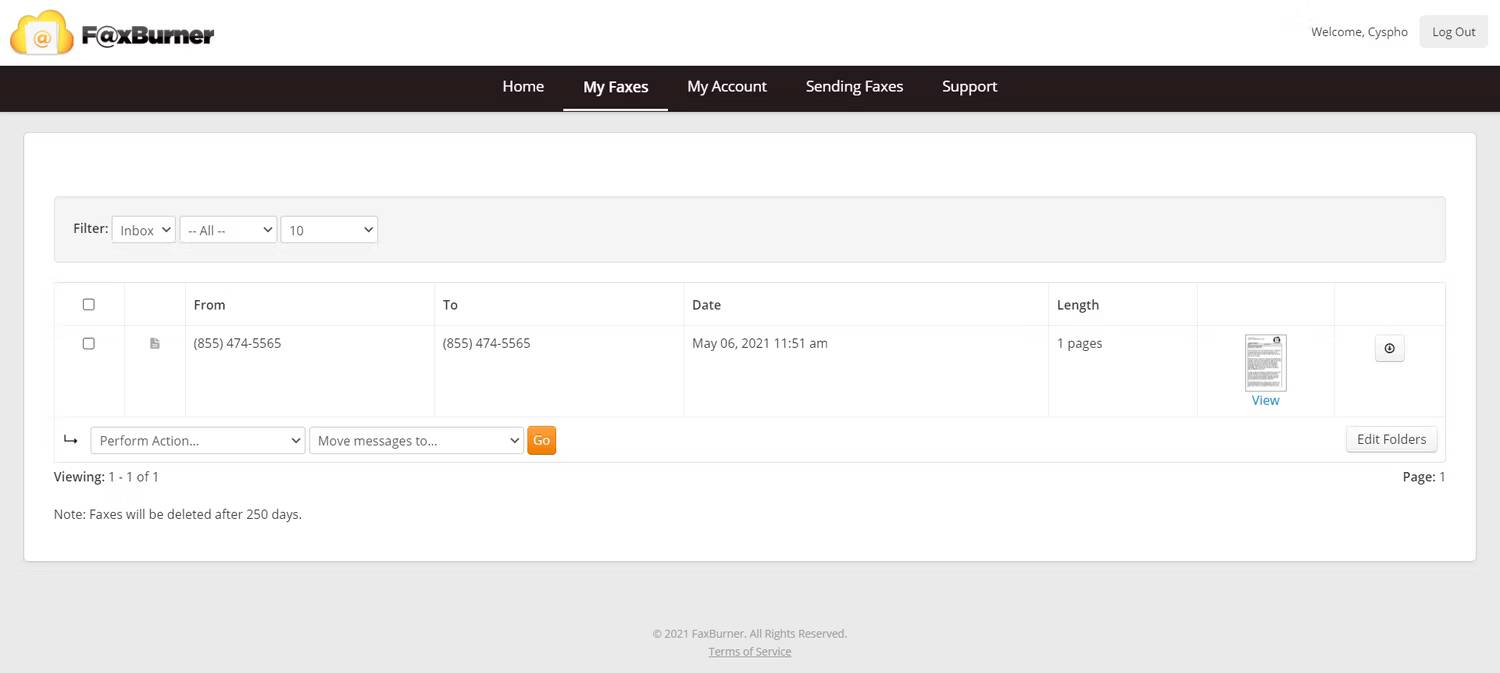Image resolution: width=1500 pixels, height=673 pixels.
Task: Open the Perform Action dropdown
Action: [x=198, y=440]
